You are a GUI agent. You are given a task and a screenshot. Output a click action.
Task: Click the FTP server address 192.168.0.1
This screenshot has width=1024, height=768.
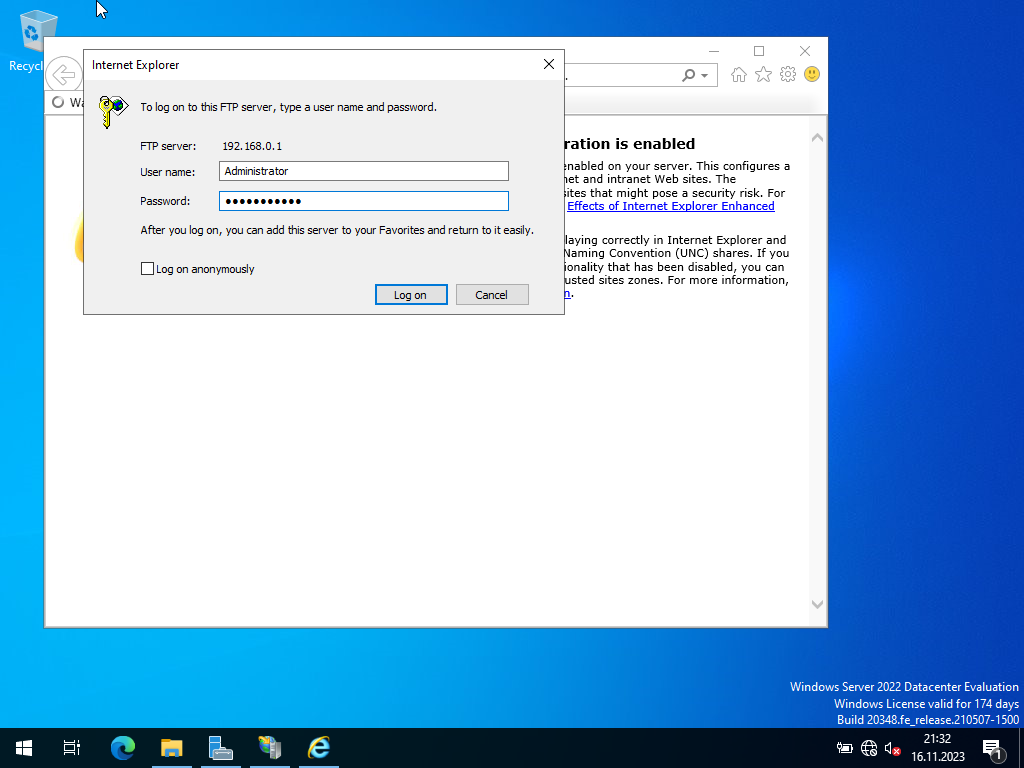point(252,146)
